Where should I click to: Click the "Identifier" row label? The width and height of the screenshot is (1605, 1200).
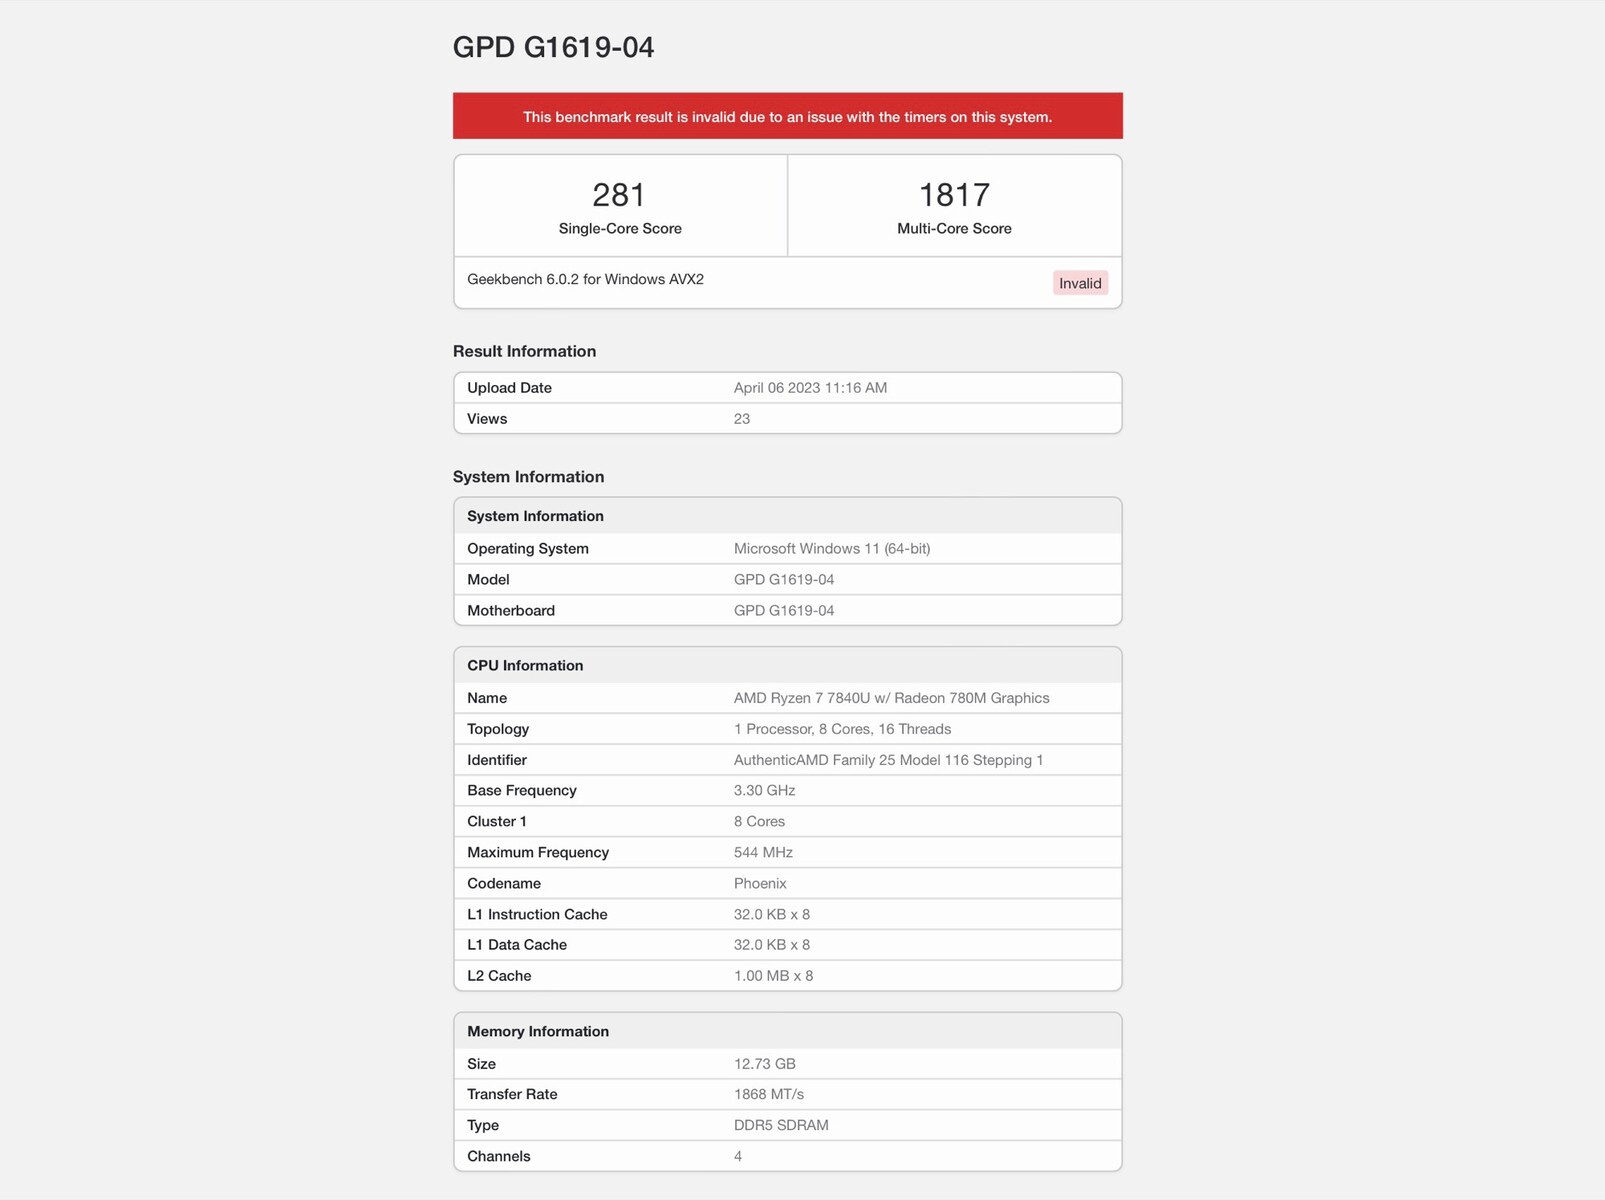pyautogui.click(x=497, y=760)
